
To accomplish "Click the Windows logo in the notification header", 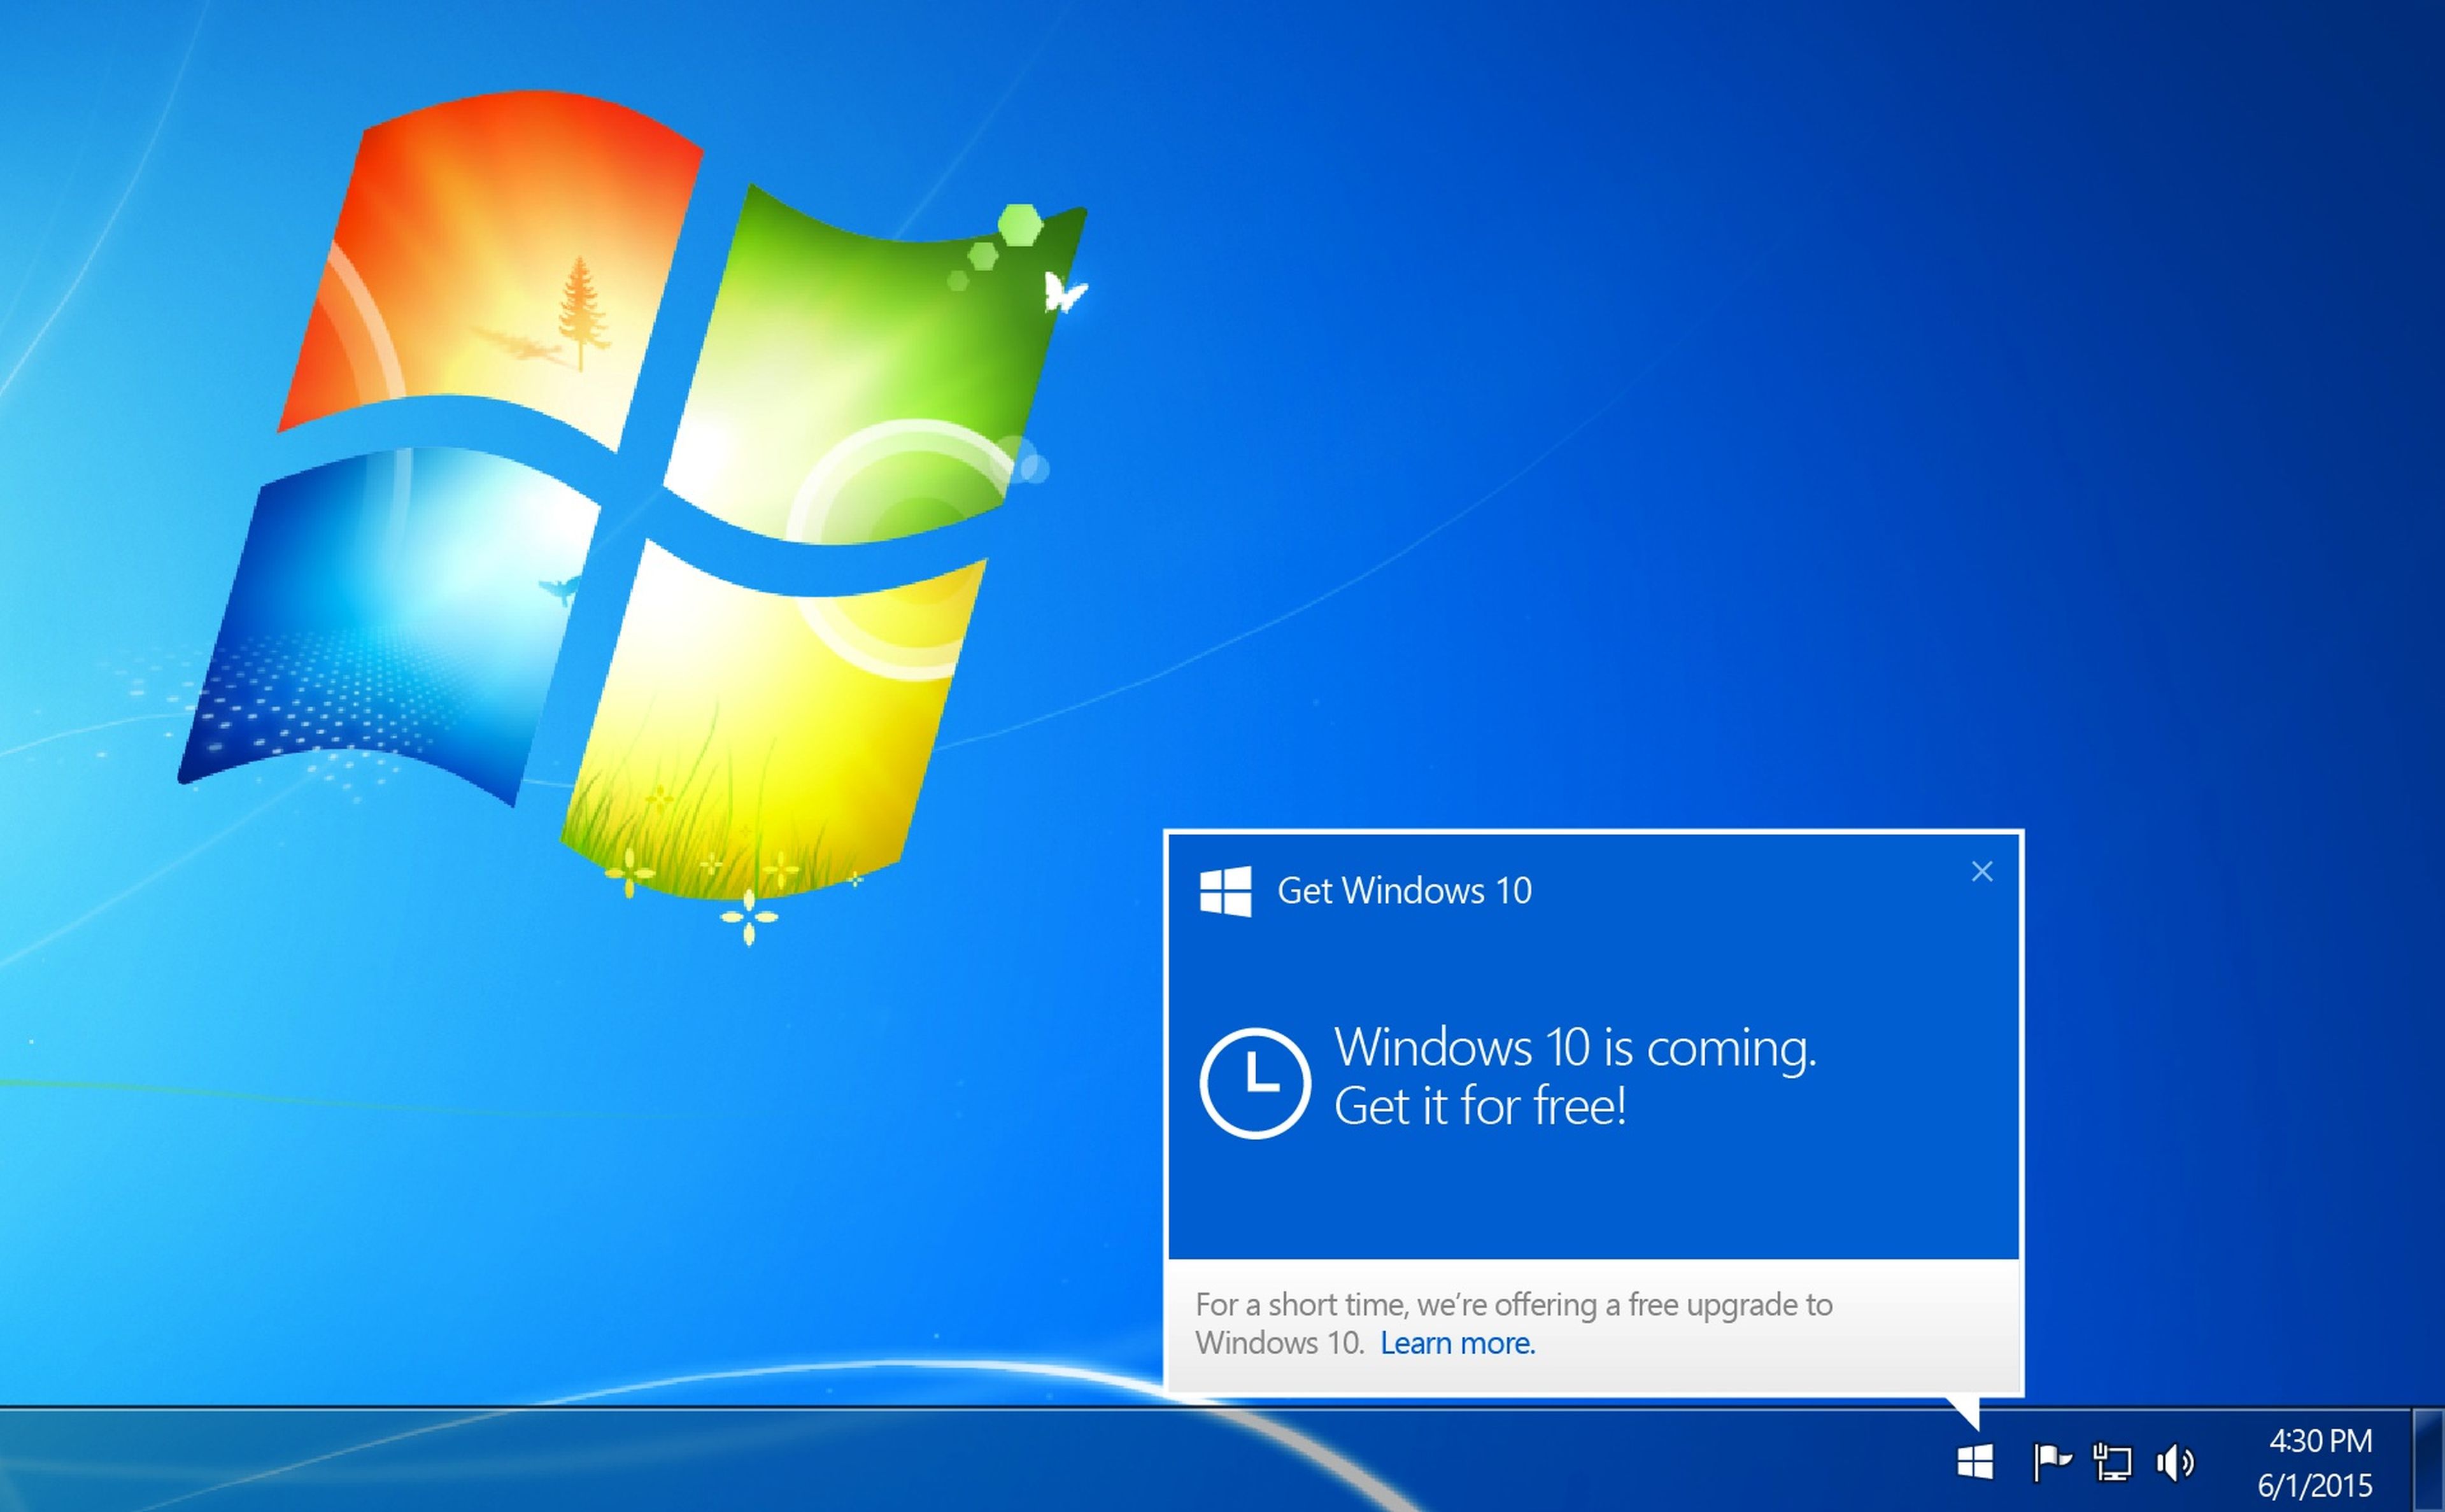I will coord(1225,890).
